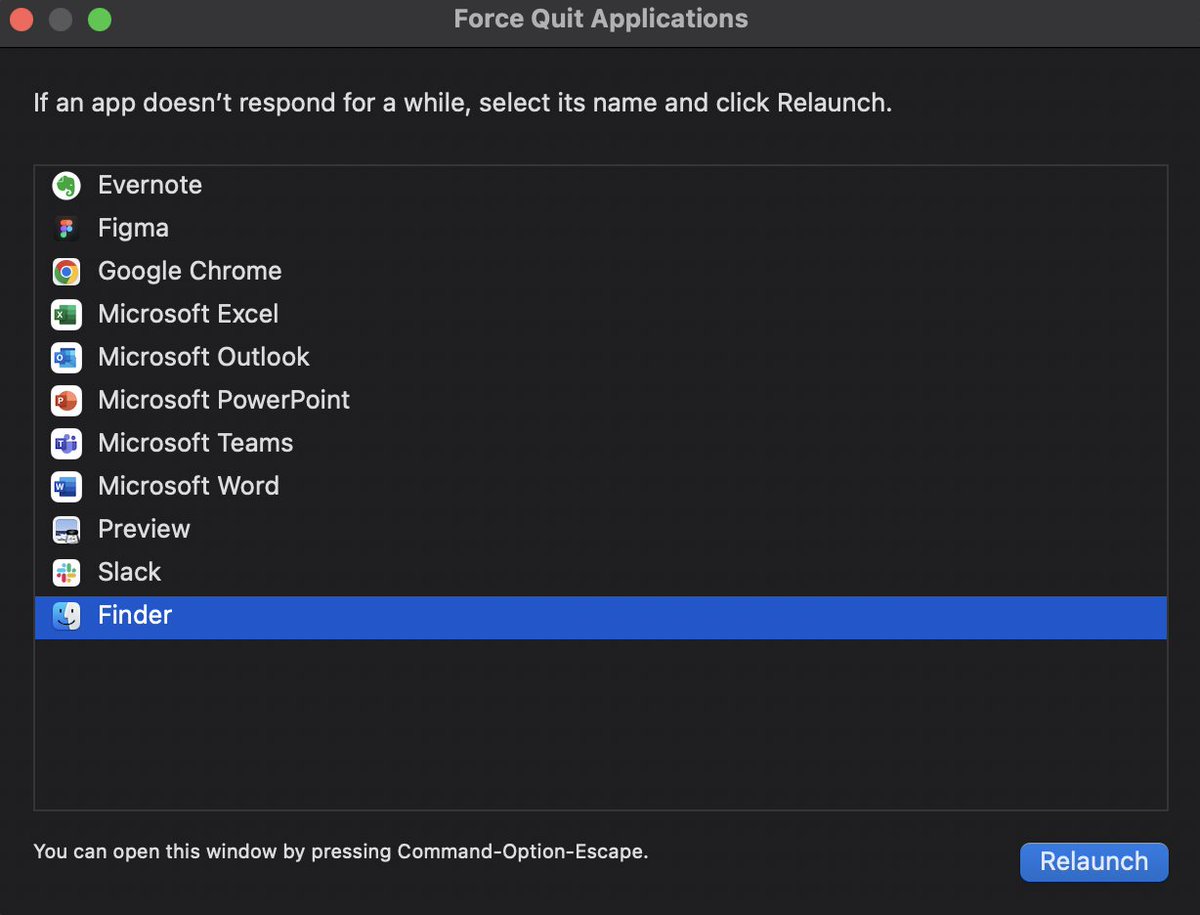Click the Microsoft Outlook icon
Viewport: 1200px width, 915px height.
pyautogui.click(x=66, y=357)
